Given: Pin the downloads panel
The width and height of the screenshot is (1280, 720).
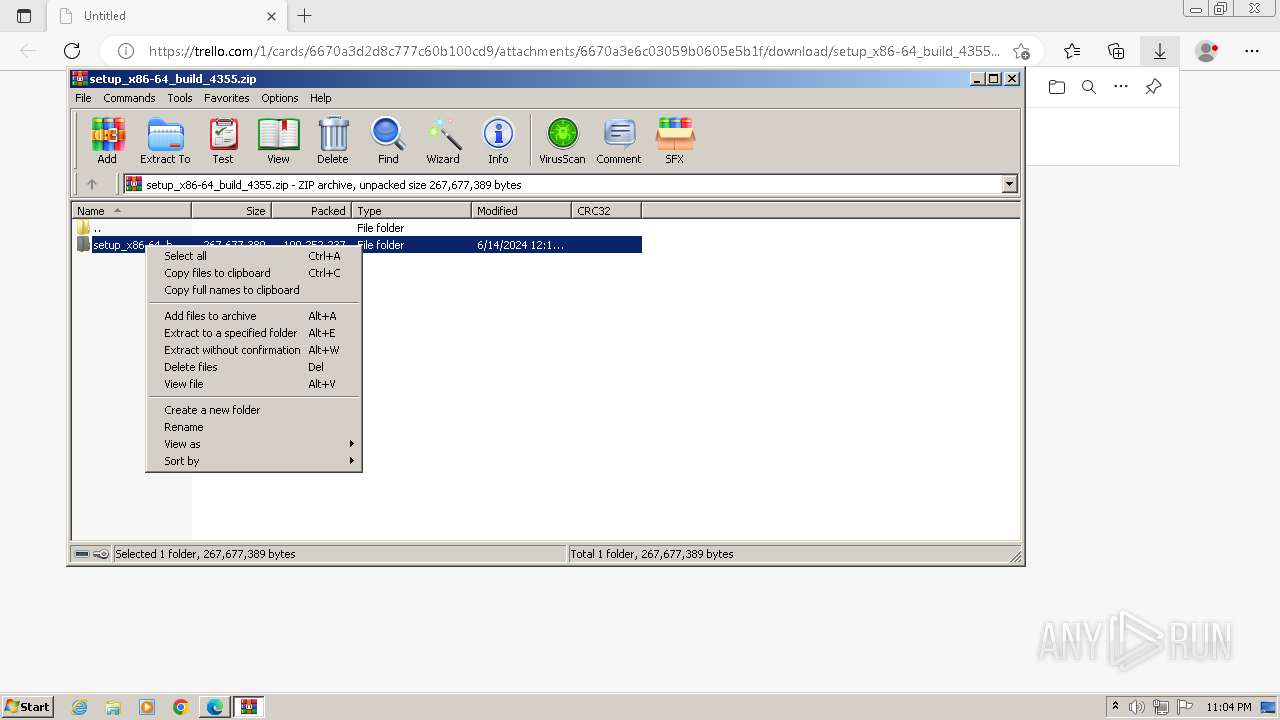Looking at the screenshot, I should click(x=1153, y=87).
